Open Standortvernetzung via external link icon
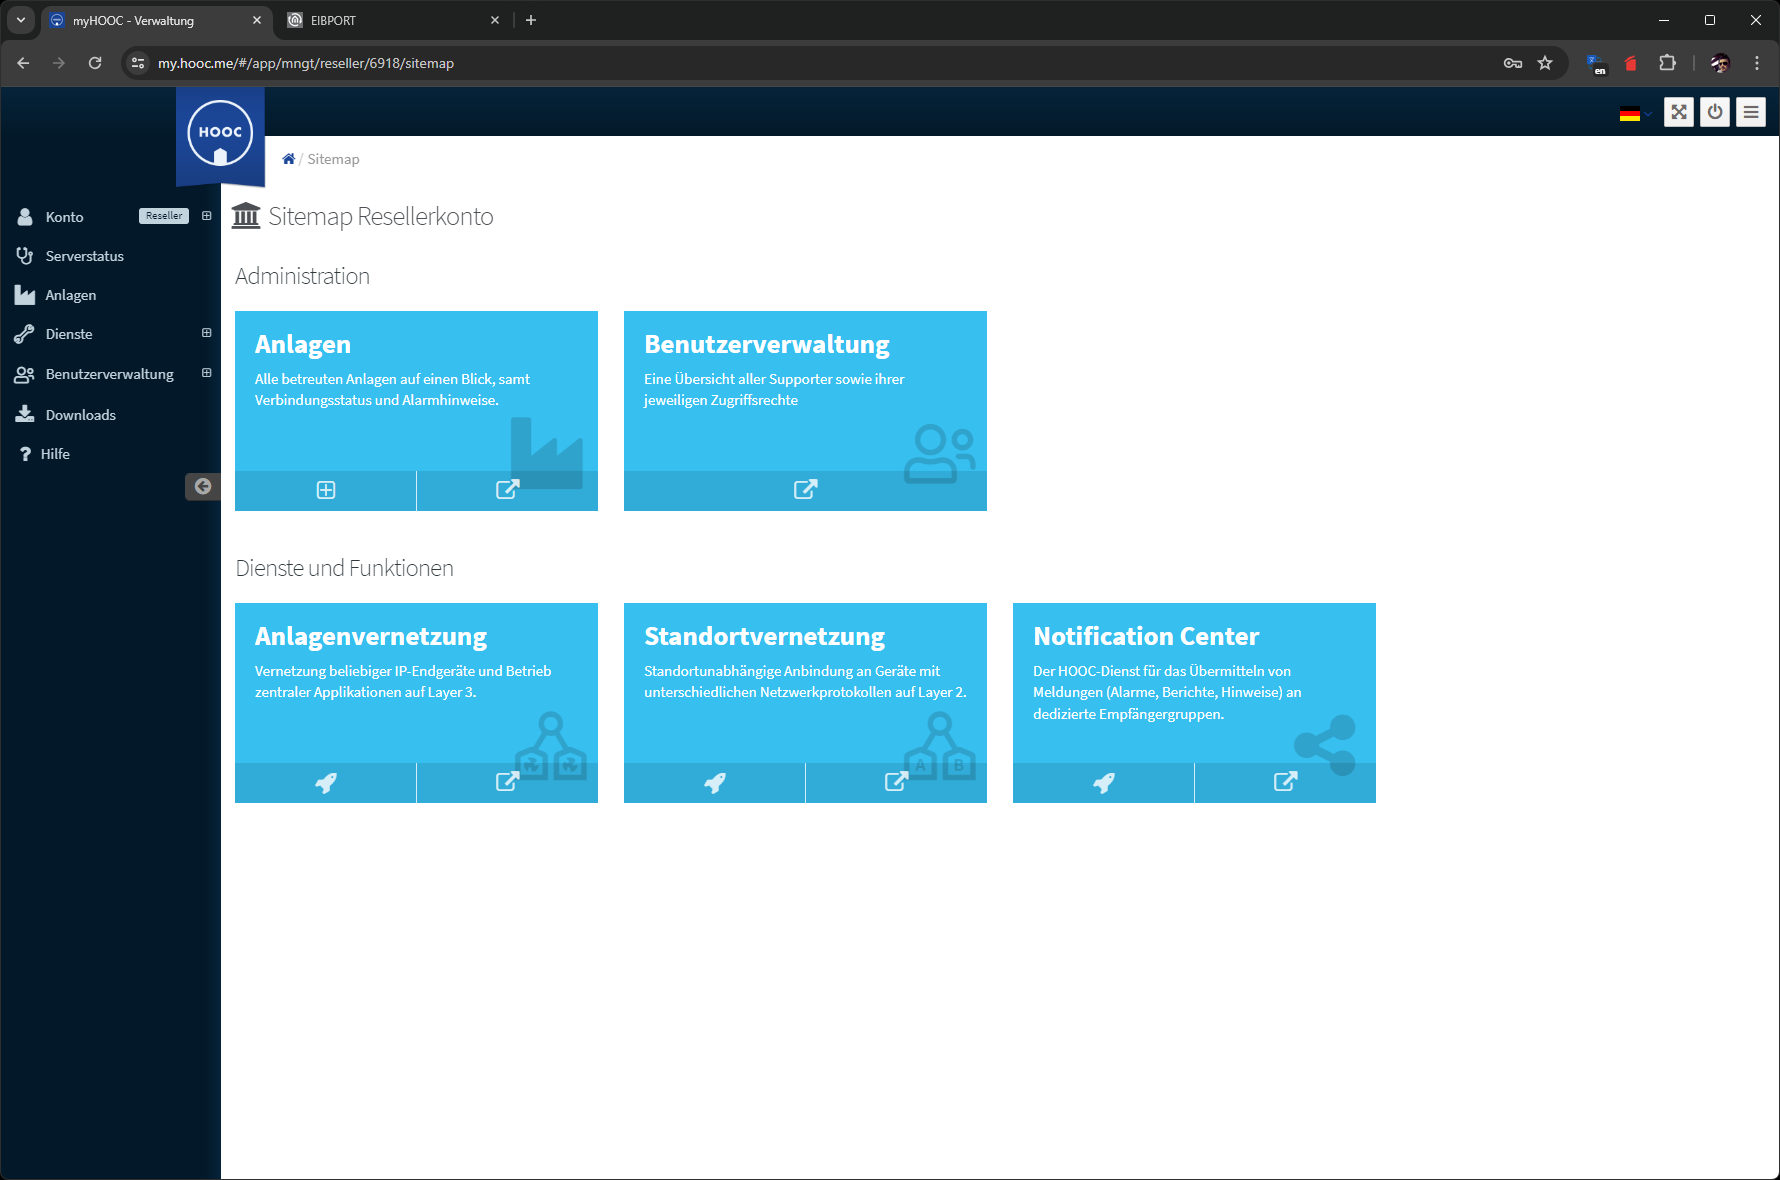The height and width of the screenshot is (1180, 1780). point(896,783)
